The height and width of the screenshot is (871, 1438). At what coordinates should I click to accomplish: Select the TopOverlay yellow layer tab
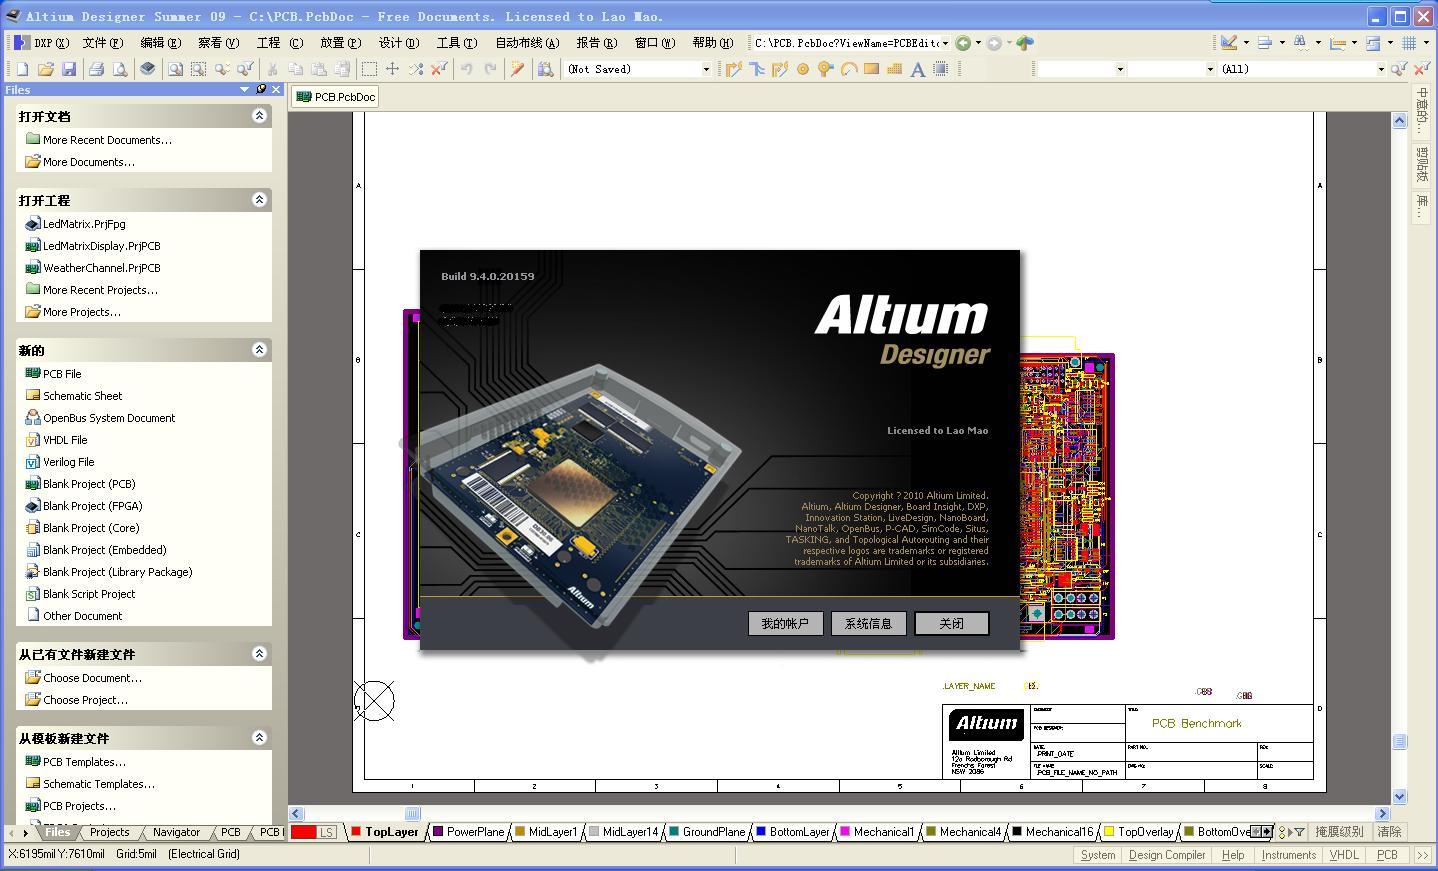coord(1139,832)
